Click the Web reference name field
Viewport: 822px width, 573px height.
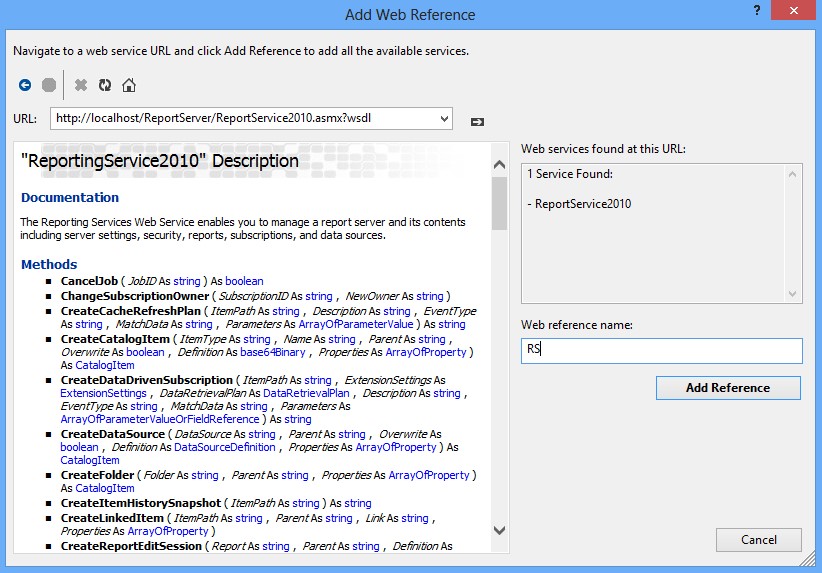[662, 351]
